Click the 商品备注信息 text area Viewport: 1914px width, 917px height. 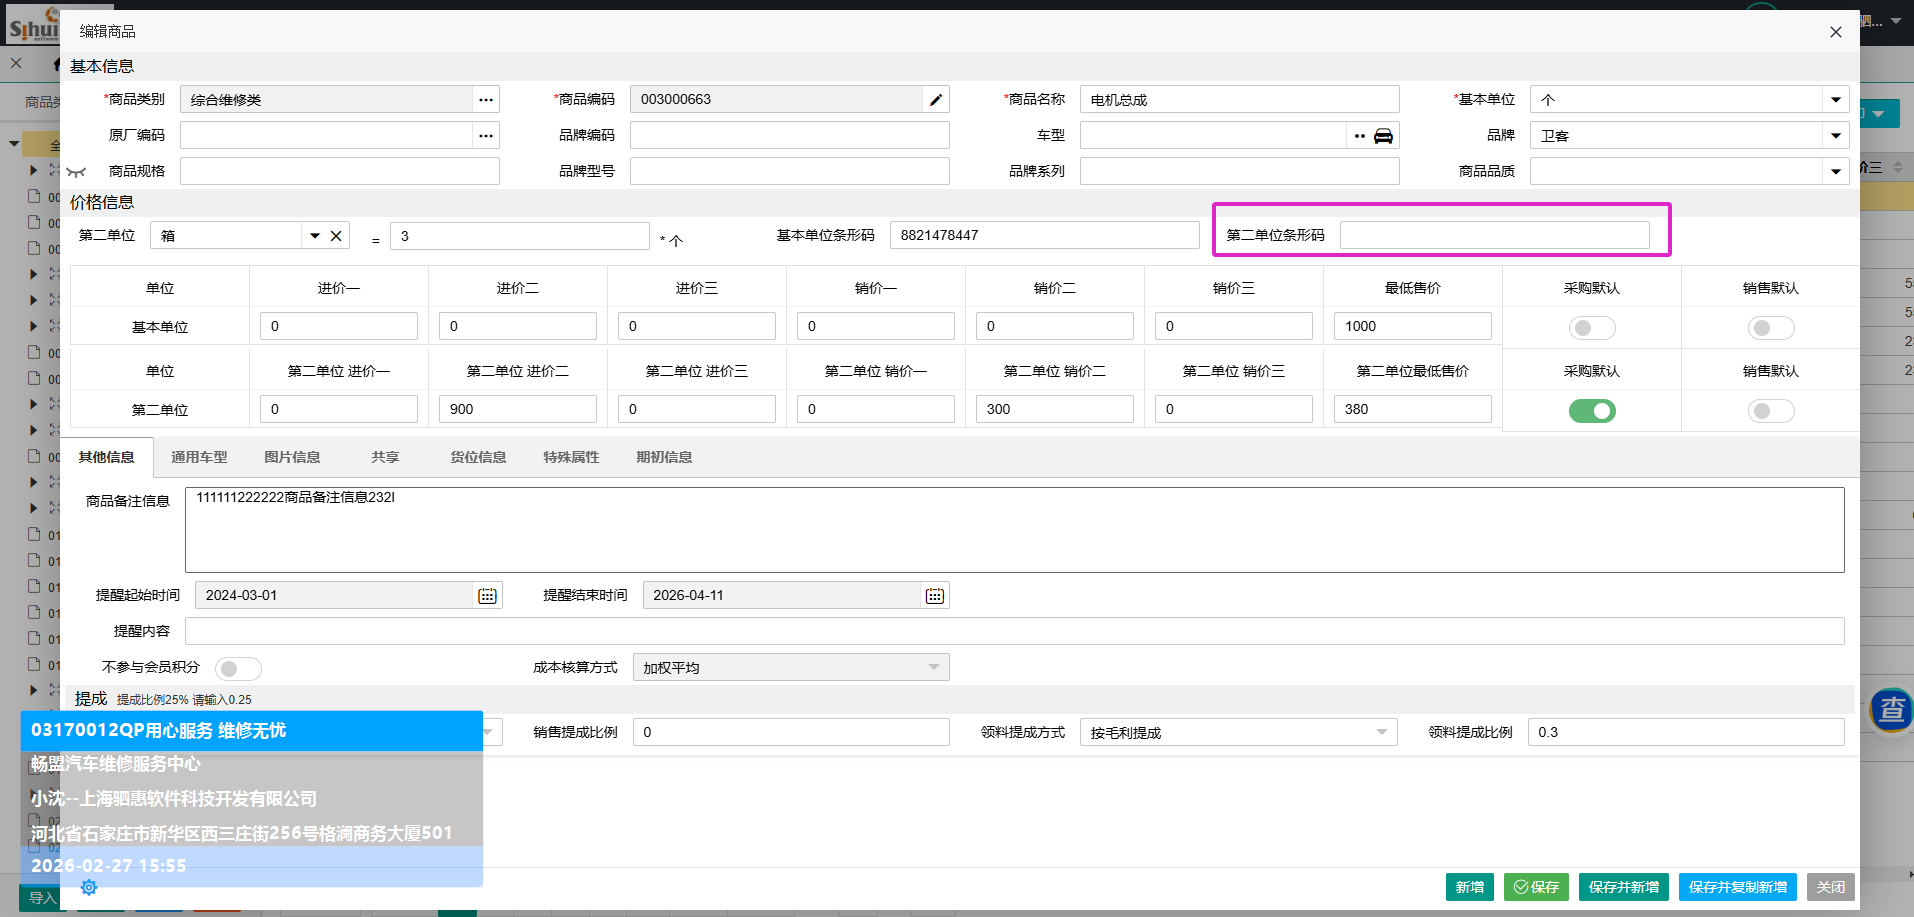pyautogui.click(x=1014, y=530)
